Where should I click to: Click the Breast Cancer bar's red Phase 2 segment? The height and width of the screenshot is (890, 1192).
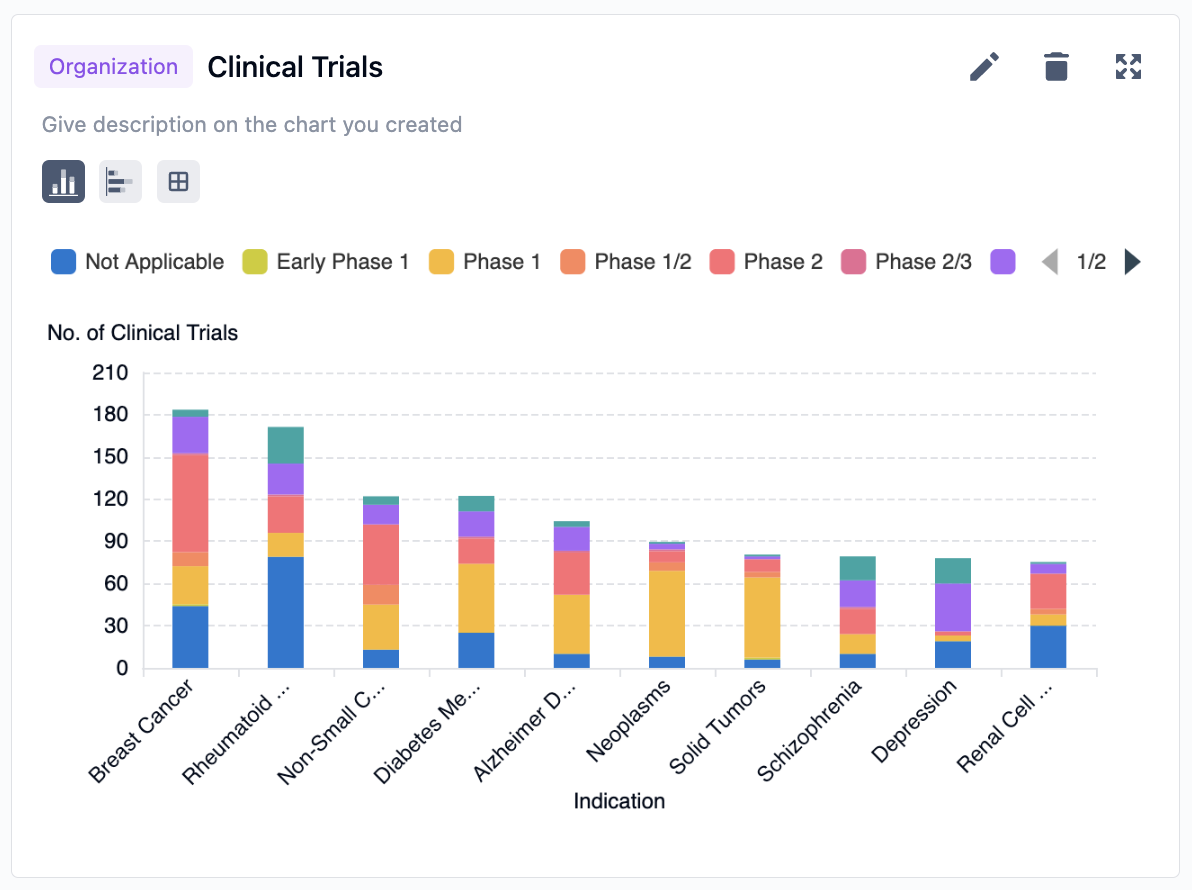point(190,502)
